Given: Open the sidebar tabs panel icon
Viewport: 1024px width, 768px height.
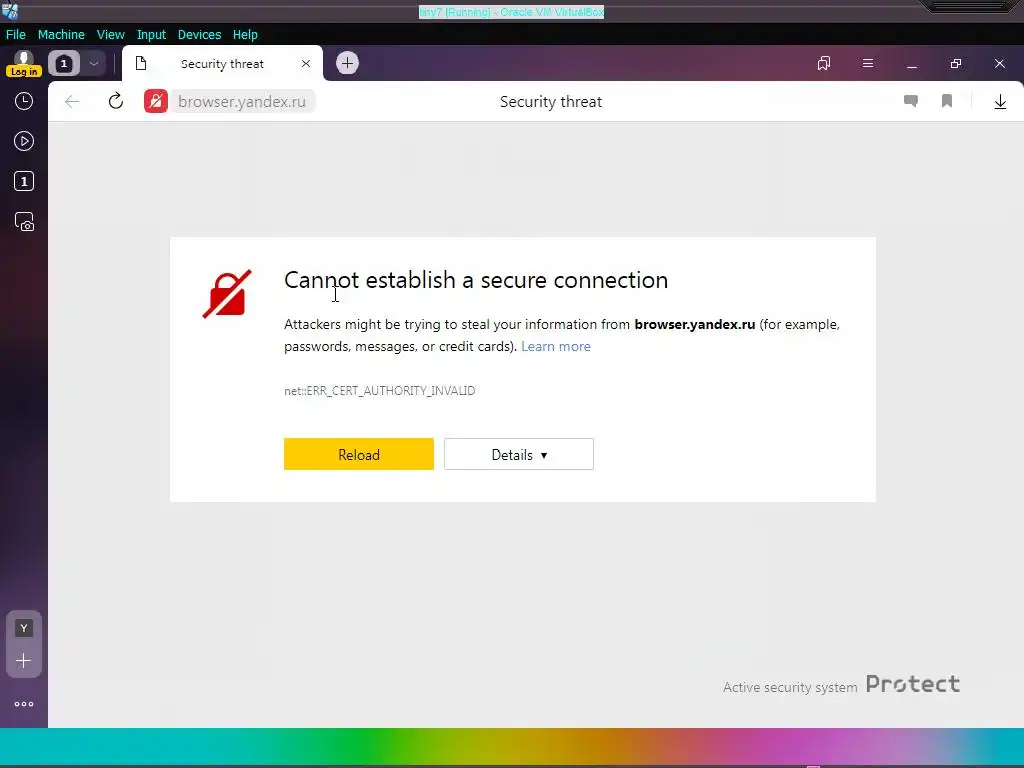Looking at the screenshot, I should tap(24, 182).
